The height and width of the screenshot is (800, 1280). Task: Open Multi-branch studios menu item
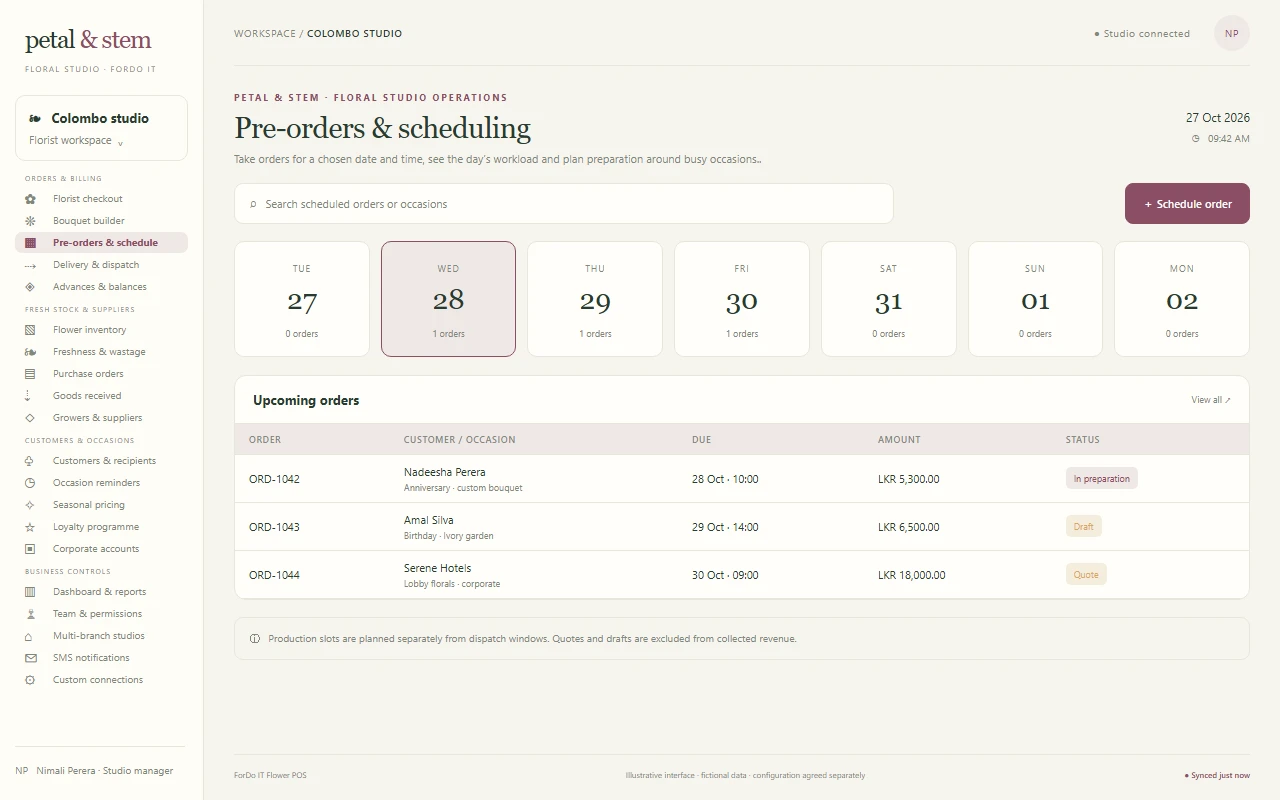(x=101, y=636)
